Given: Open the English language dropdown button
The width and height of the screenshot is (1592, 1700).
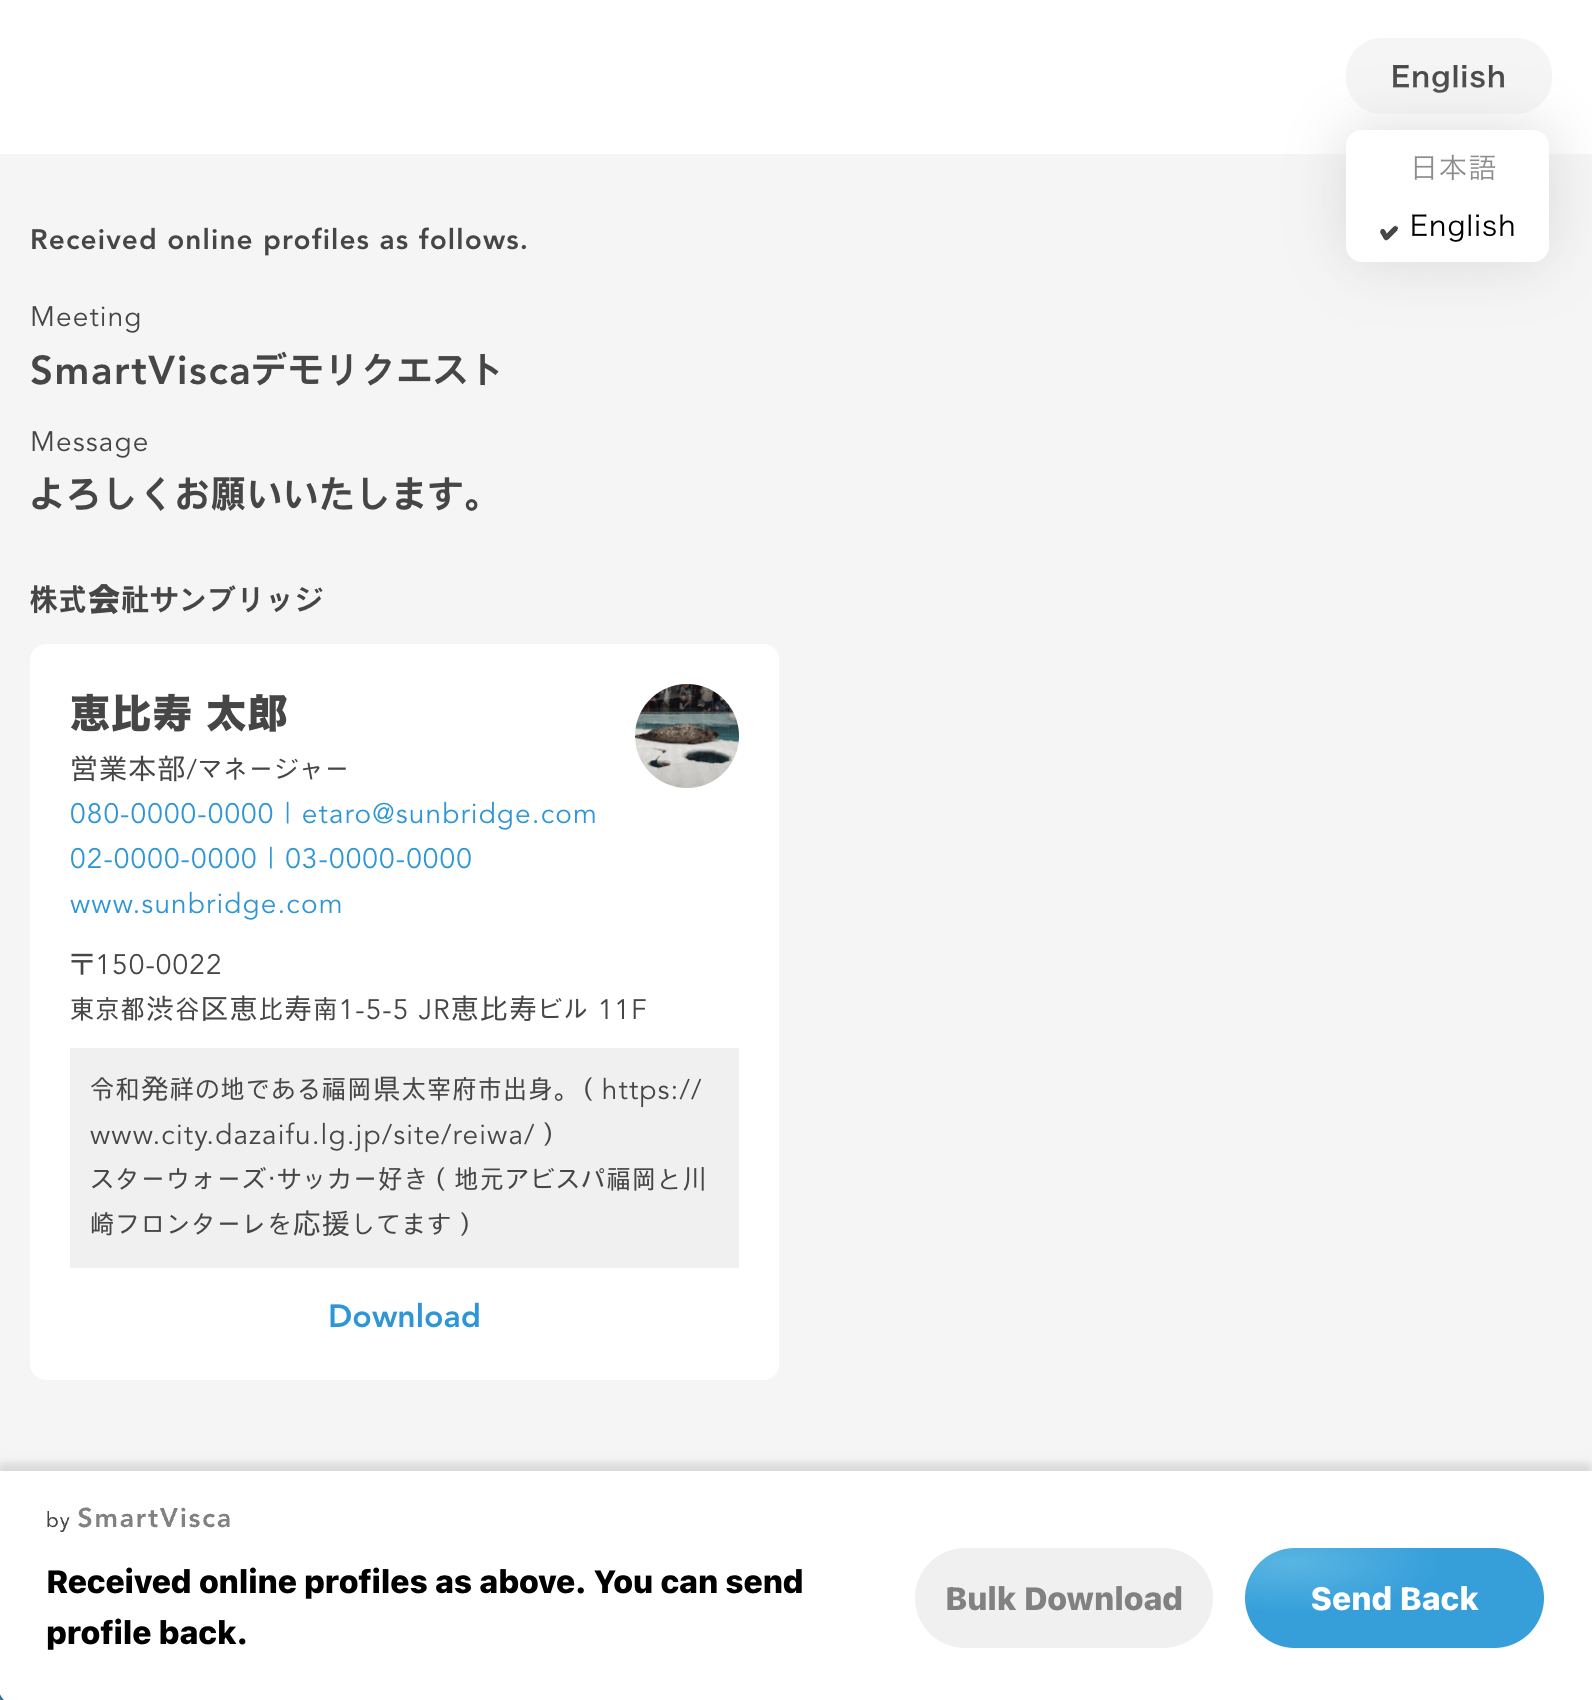Looking at the screenshot, I should tap(1448, 77).
